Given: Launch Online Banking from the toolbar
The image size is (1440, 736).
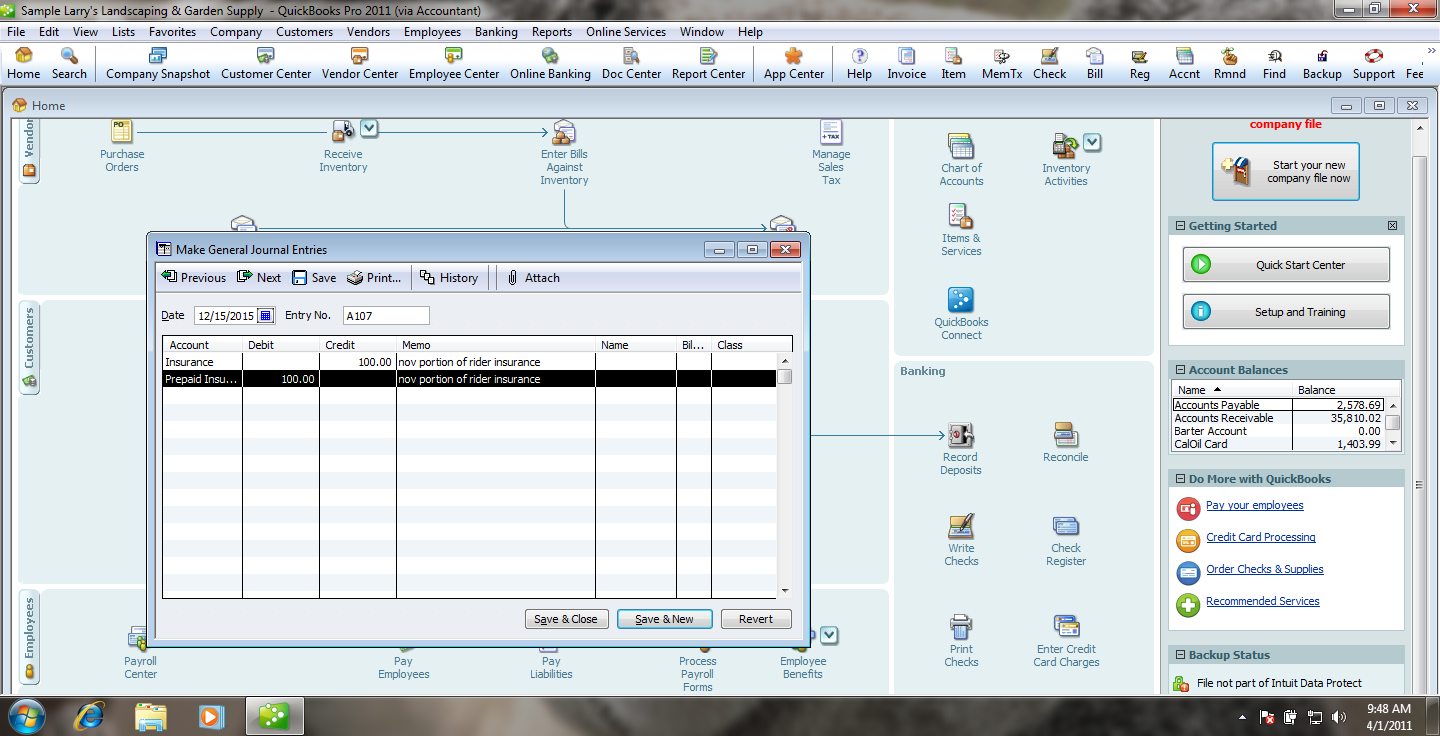Looking at the screenshot, I should [550, 63].
